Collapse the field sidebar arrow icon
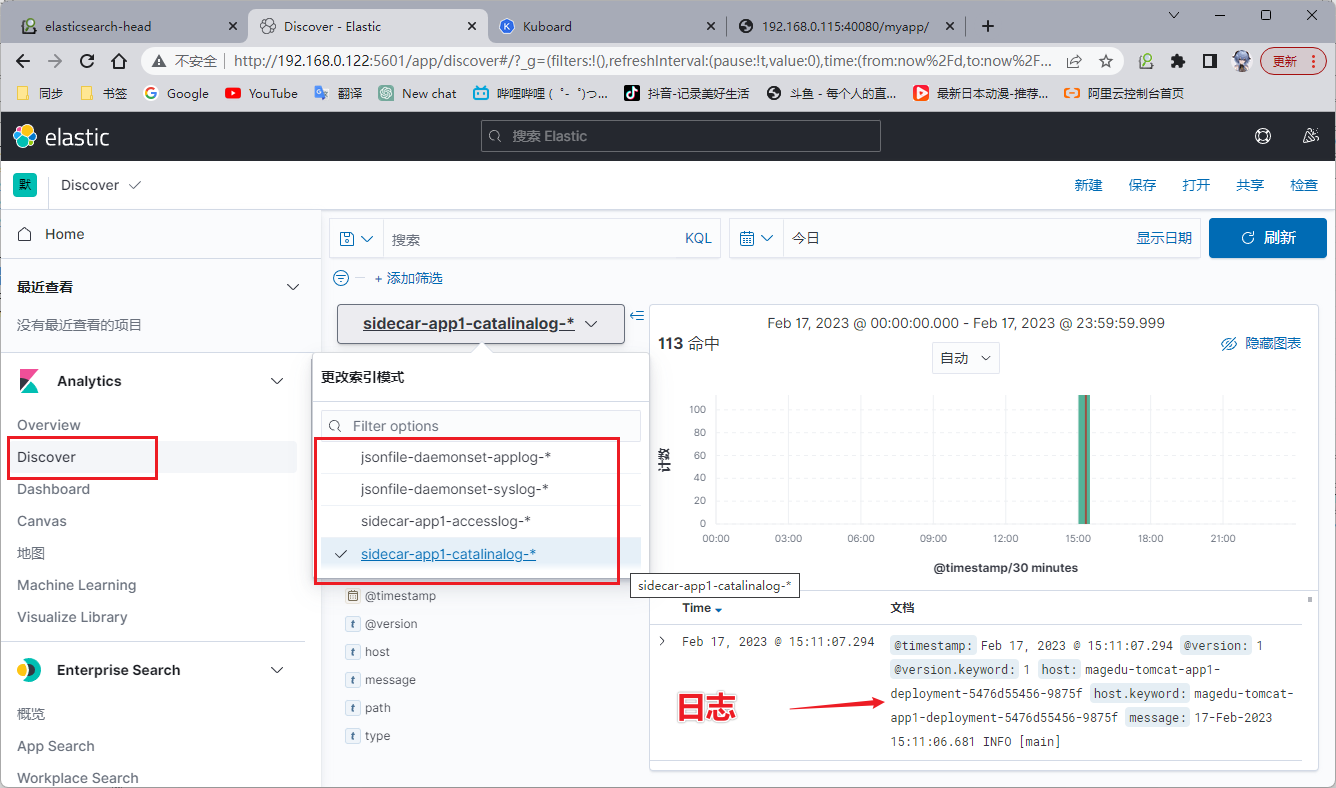1336x788 pixels. click(637, 316)
